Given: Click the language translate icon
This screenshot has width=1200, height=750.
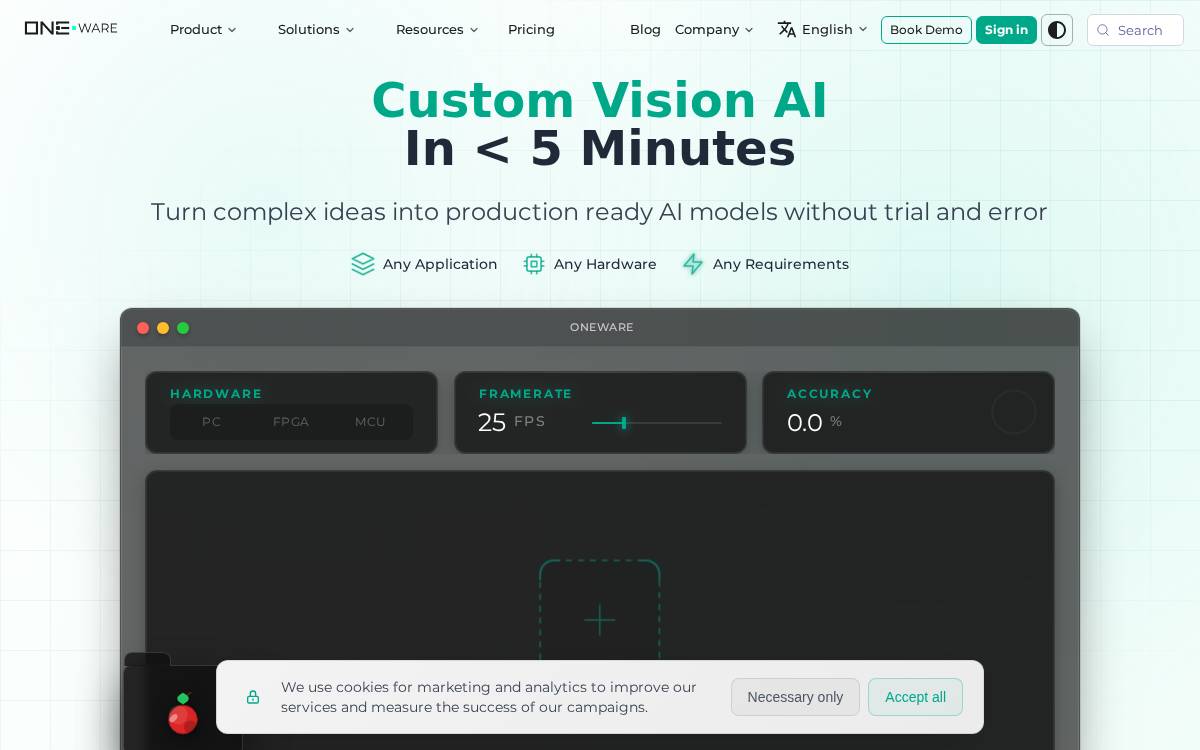Looking at the screenshot, I should click(x=787, y=29).
